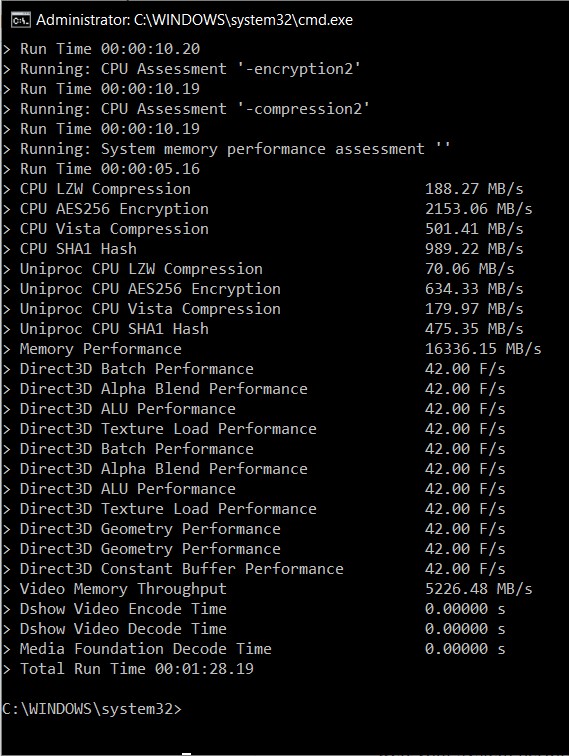
Task: Click the Direct3D Constant Buffer Performance line
Action: click(254, 569)
